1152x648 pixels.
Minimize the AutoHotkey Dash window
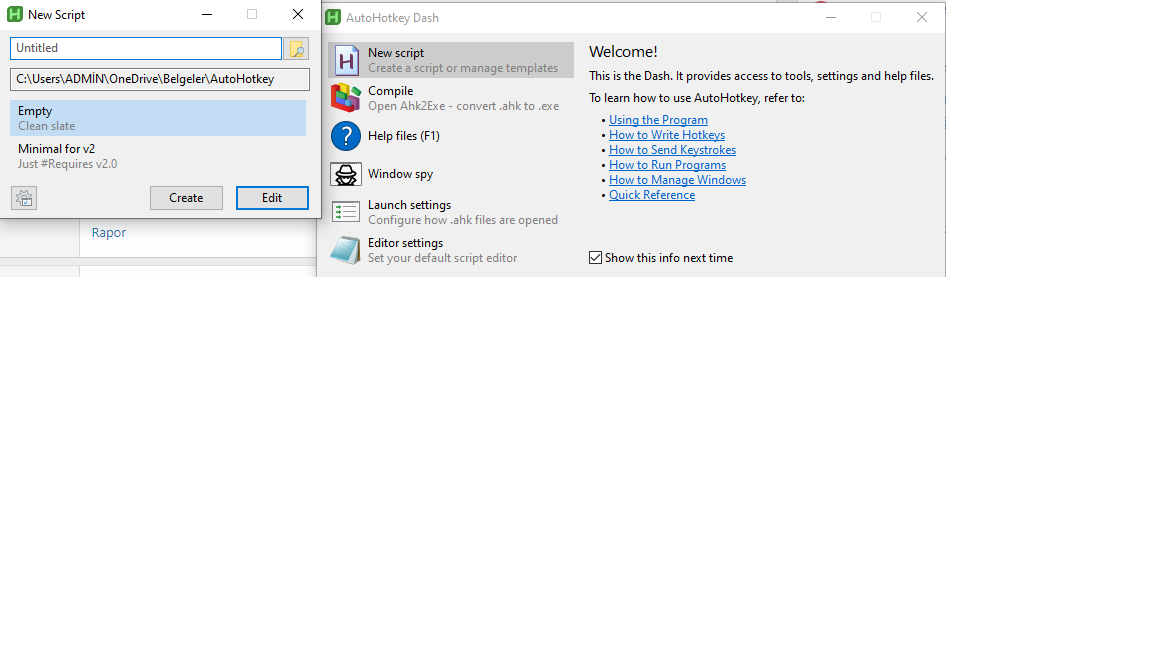pyautogui.click(x=831, y=17)
